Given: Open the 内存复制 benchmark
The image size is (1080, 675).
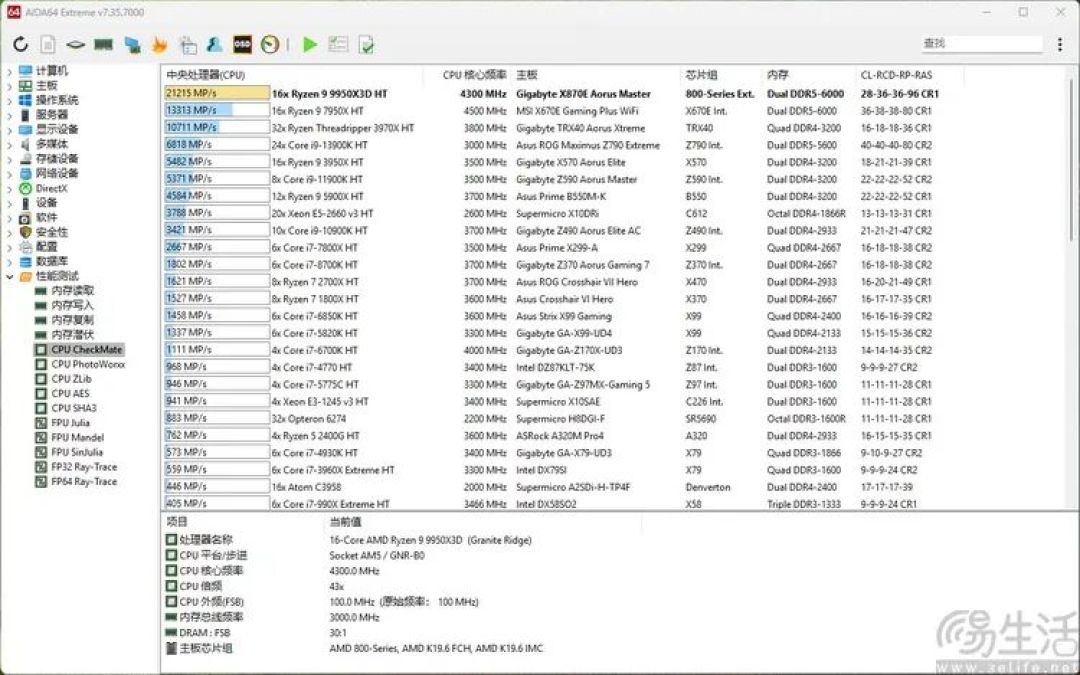Looking at the screenshot, I should tap(72, 320).
